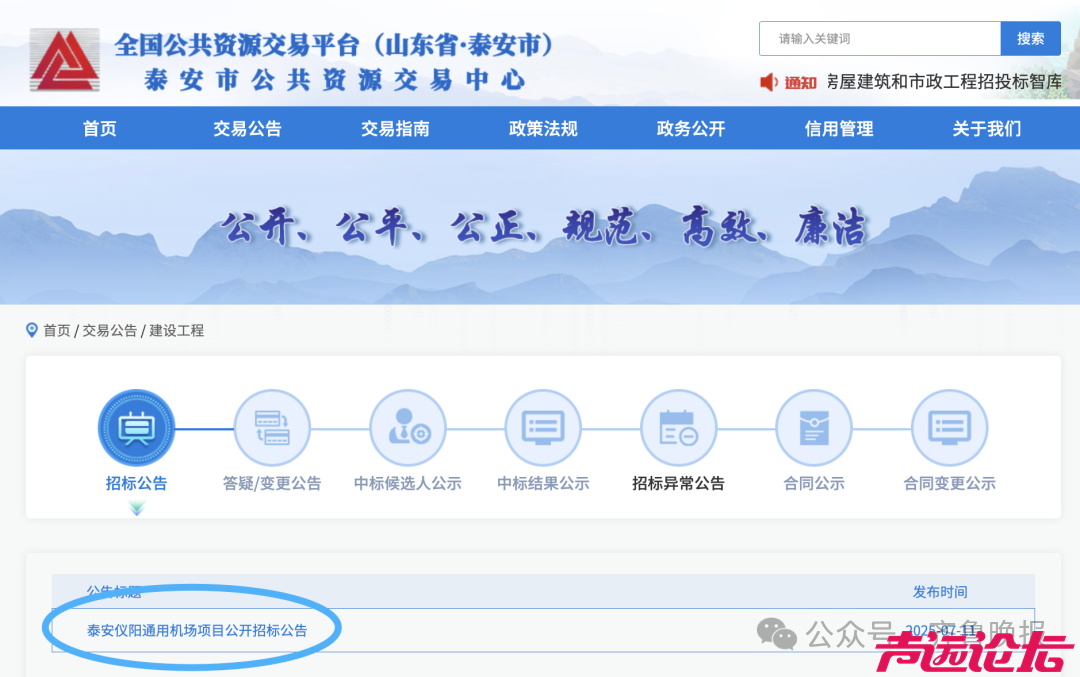1080x677 pixels.
Task: Click the 泰安市公共资源交易中心 logo
Action: tap(64, 56)
